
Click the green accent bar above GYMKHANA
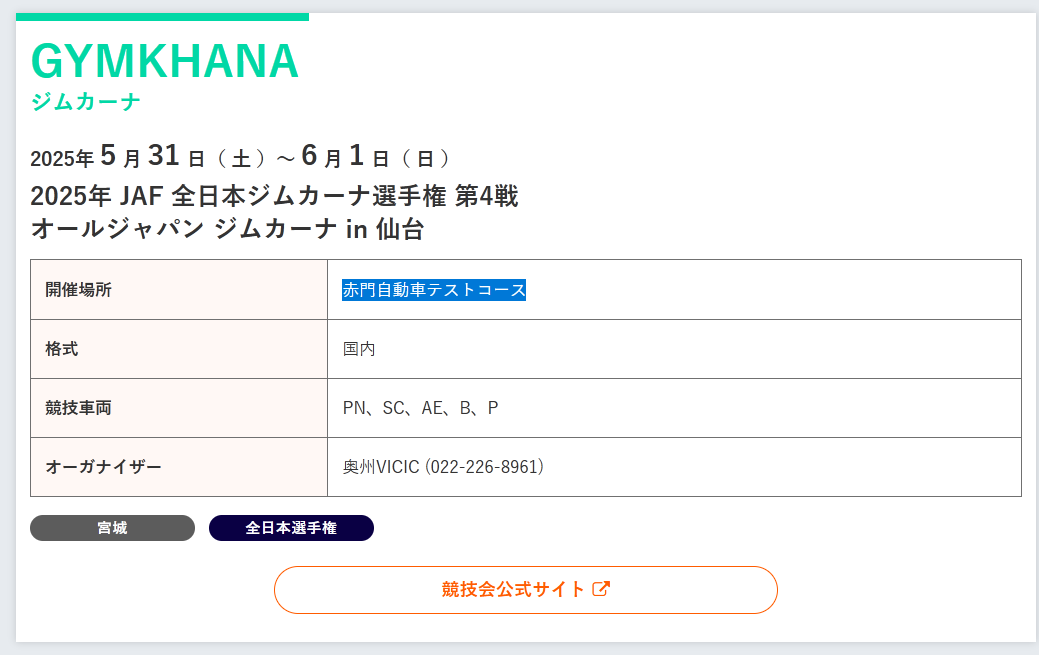pyautogui.click(x=162, y=17)
